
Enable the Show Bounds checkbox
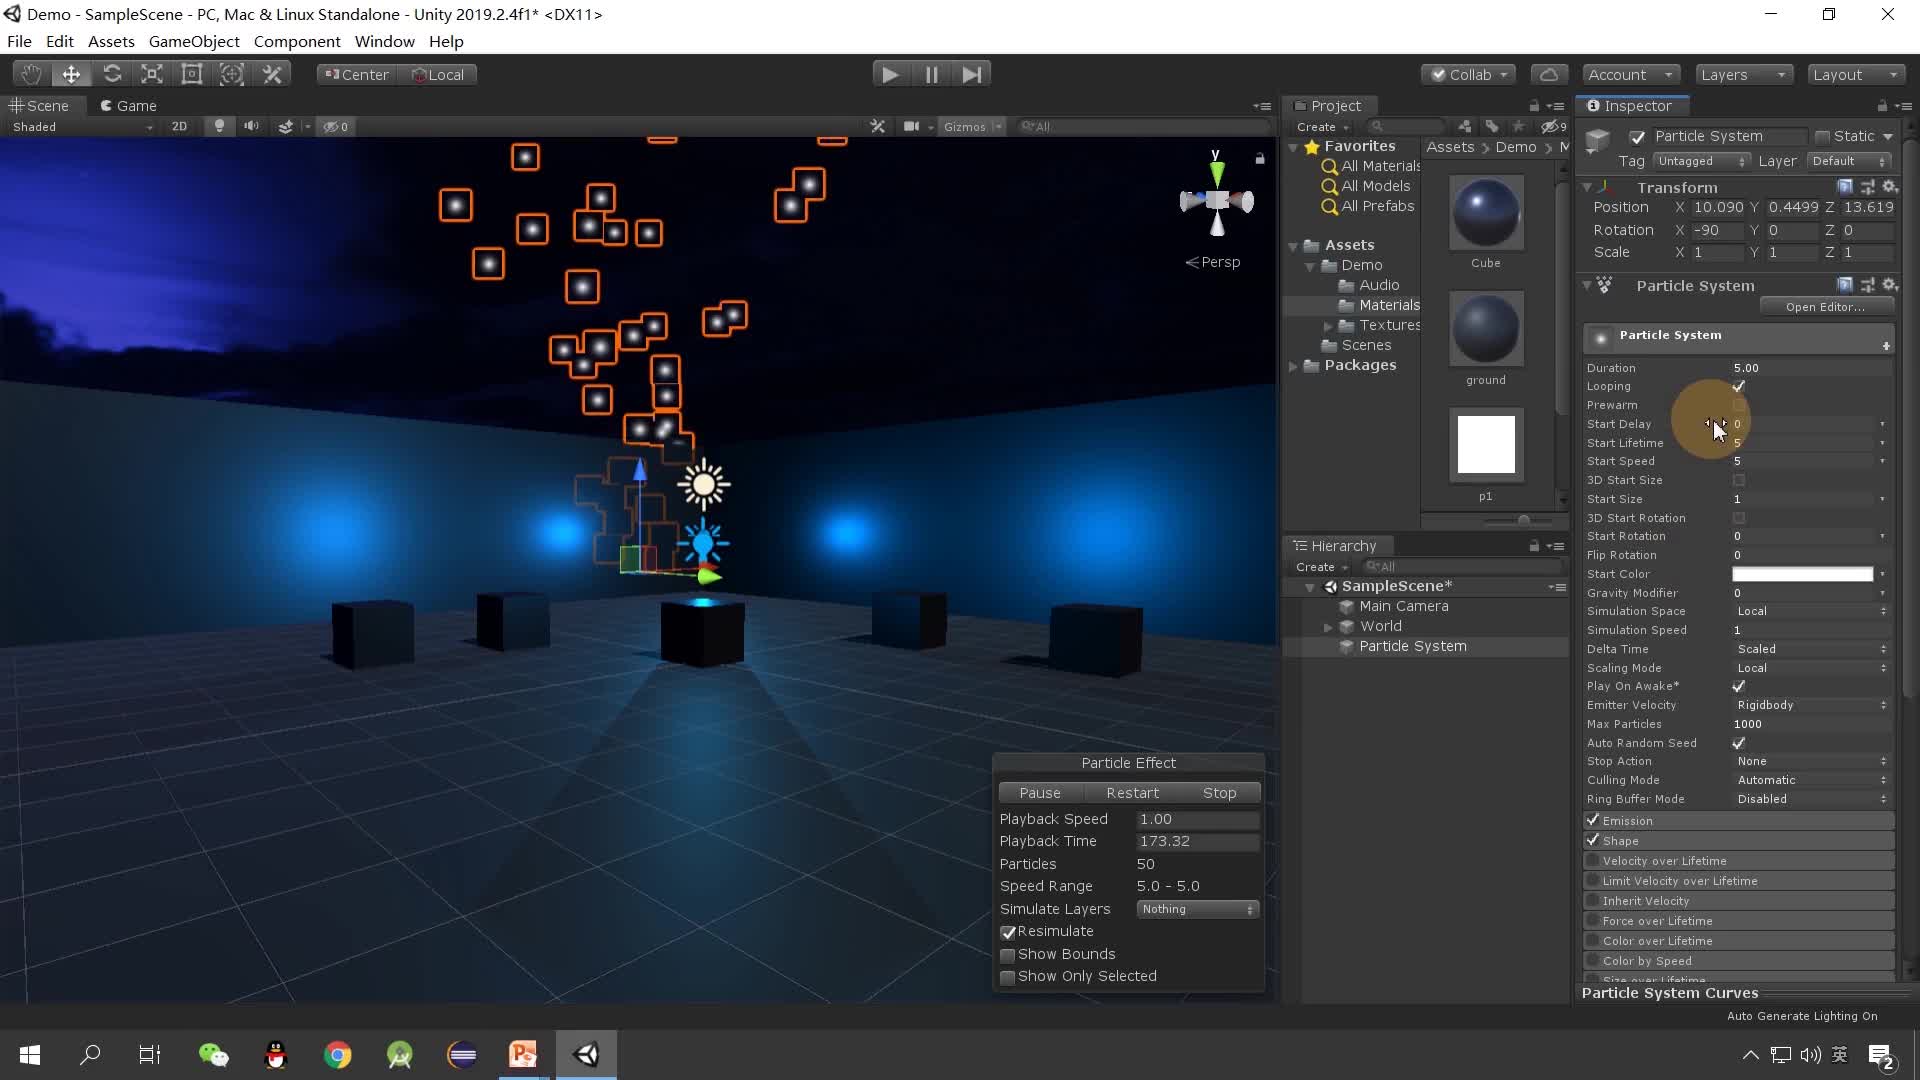[x=1008, y=955]
